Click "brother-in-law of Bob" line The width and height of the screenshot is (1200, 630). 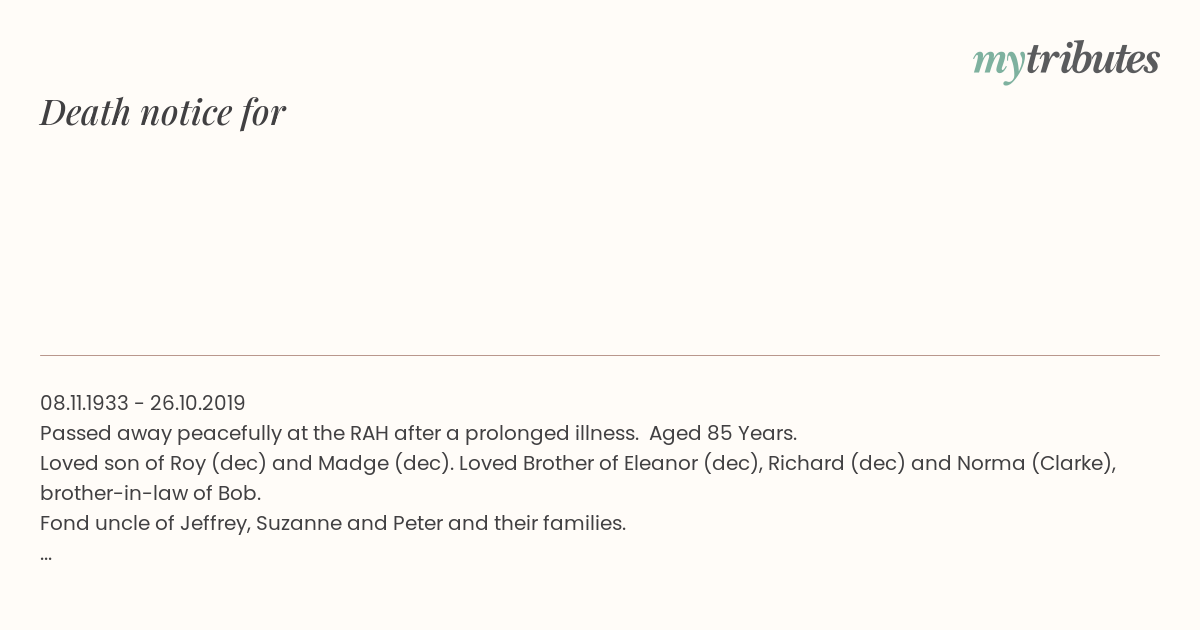[x=150, y=494]
